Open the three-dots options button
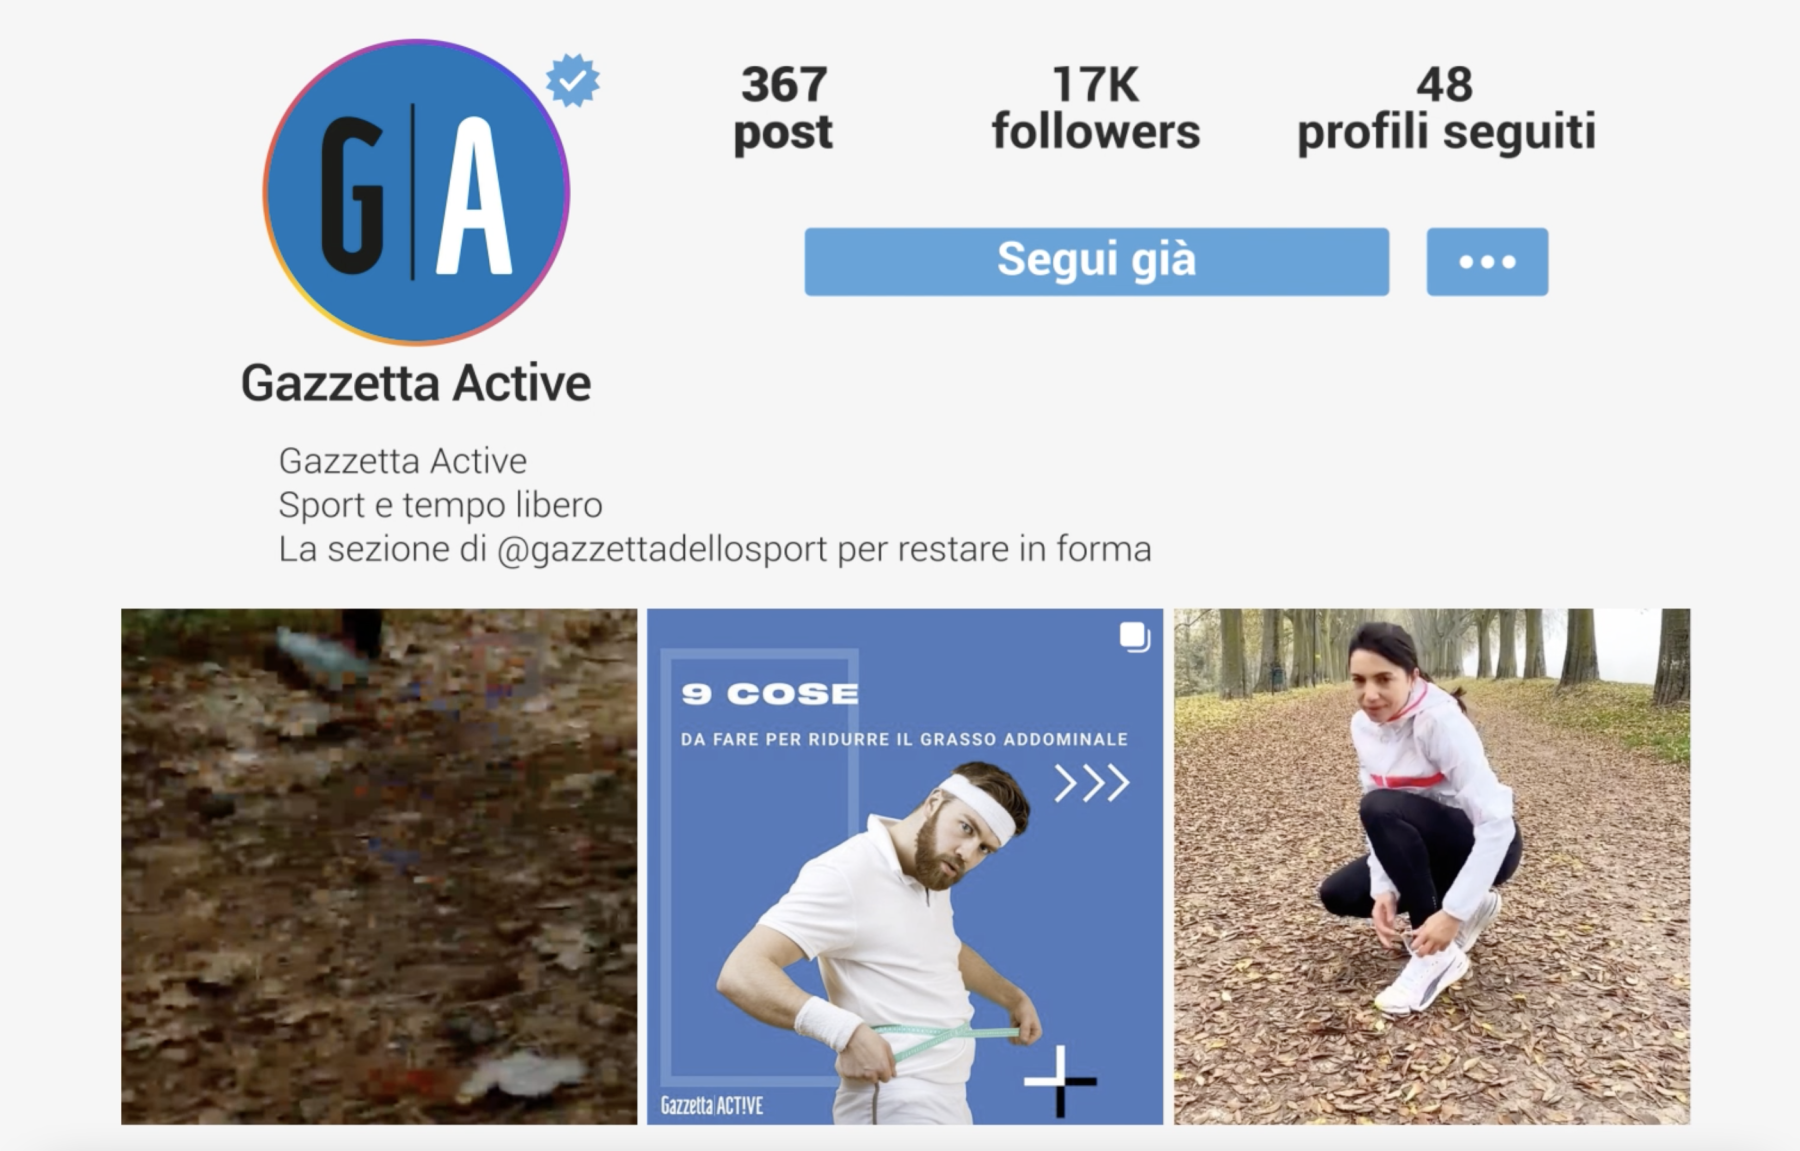Image resolution: width=1800 pixels, height=1151 pixels. [1487, 262]
